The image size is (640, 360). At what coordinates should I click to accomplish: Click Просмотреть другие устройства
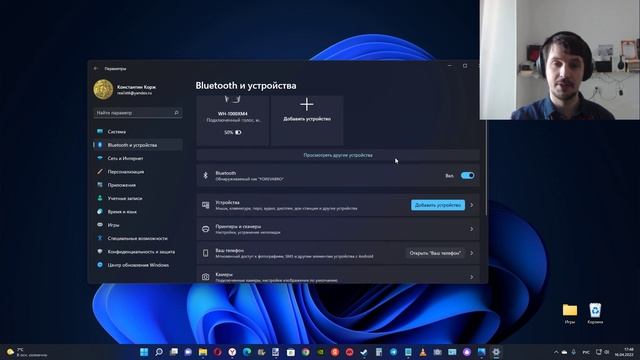[x=338, y=155]
